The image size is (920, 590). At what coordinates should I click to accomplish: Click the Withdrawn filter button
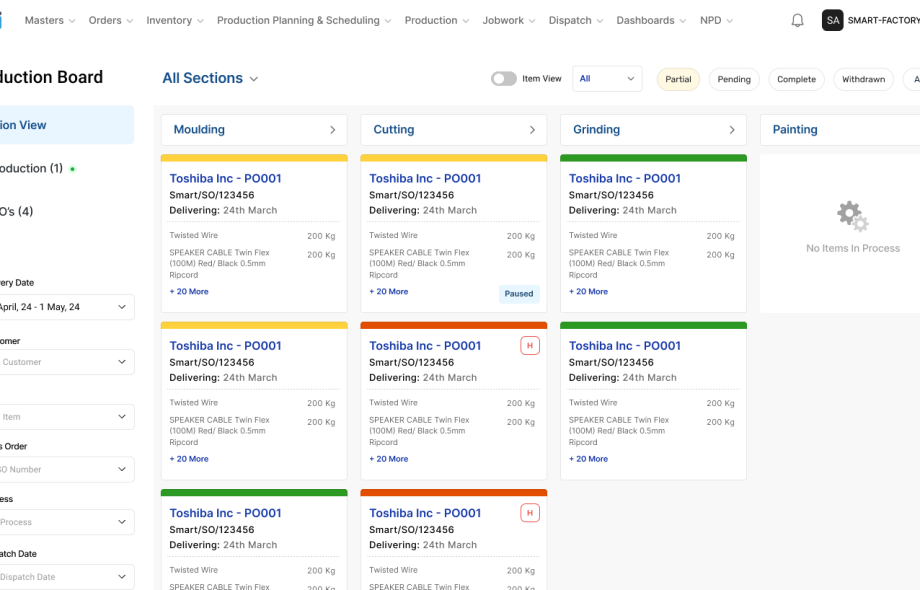863,79
